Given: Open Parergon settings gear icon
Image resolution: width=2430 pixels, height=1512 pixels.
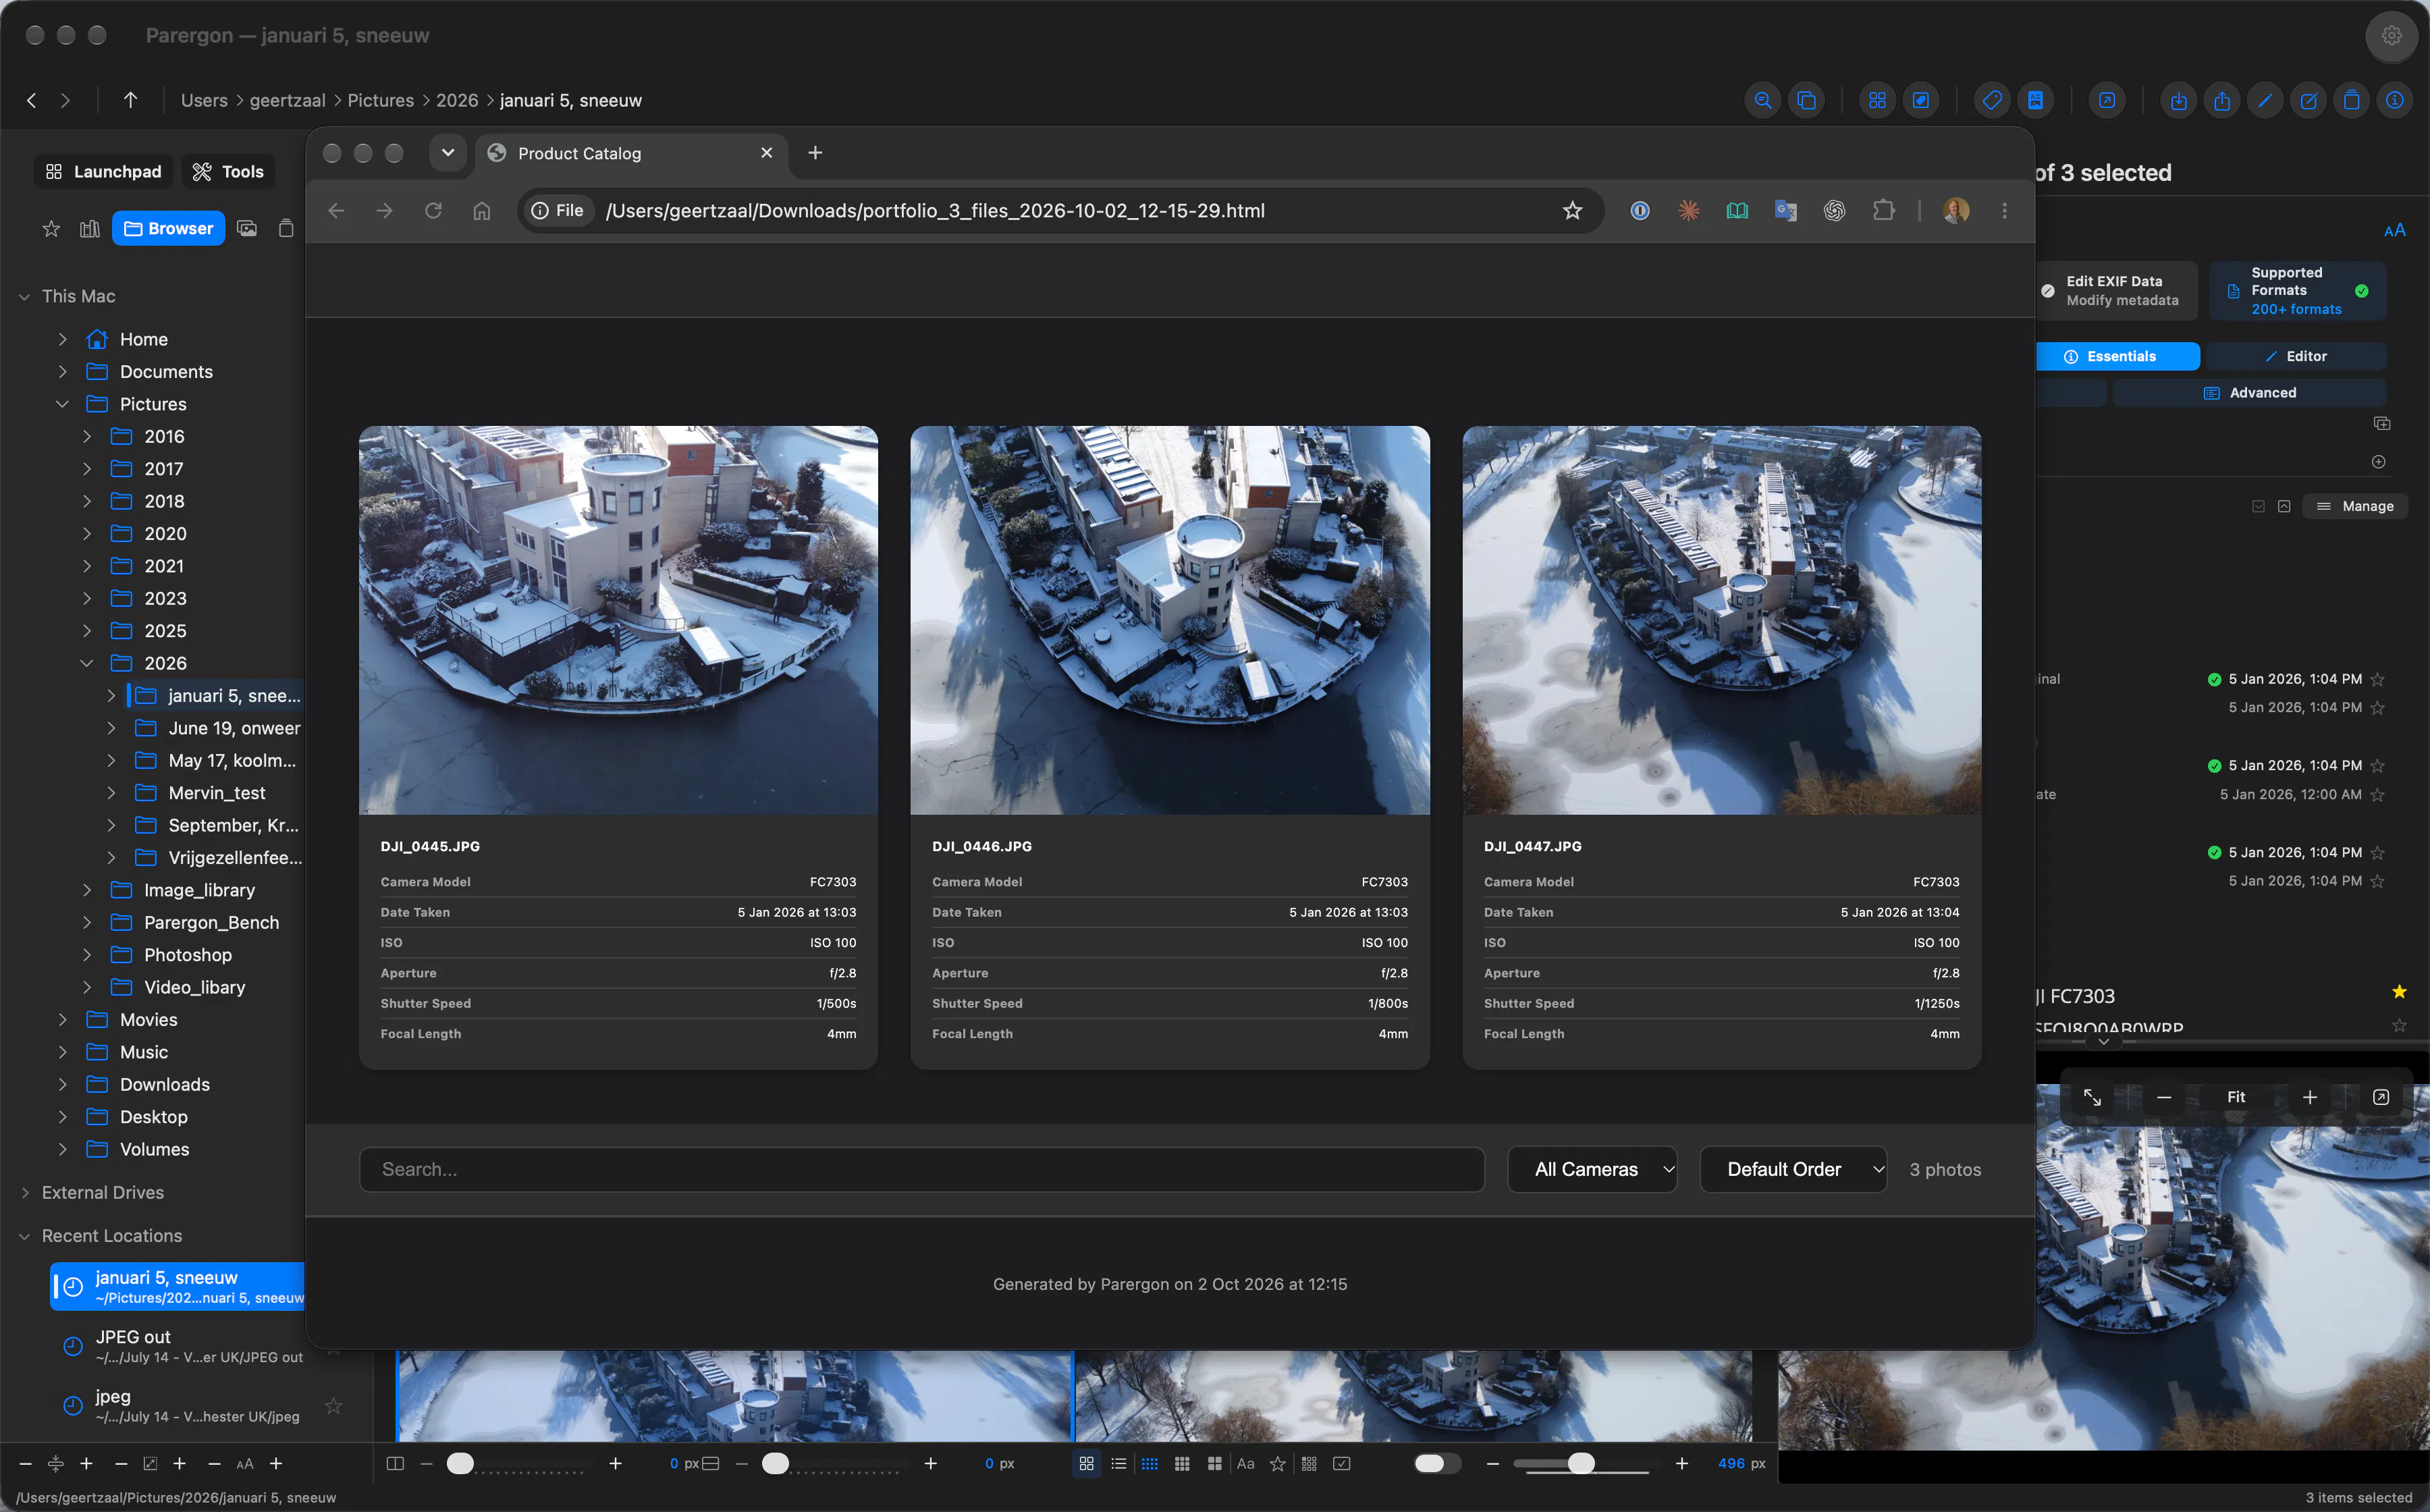Looking at the screenshot, I should pyautogui.click(x=2391, y=36).
